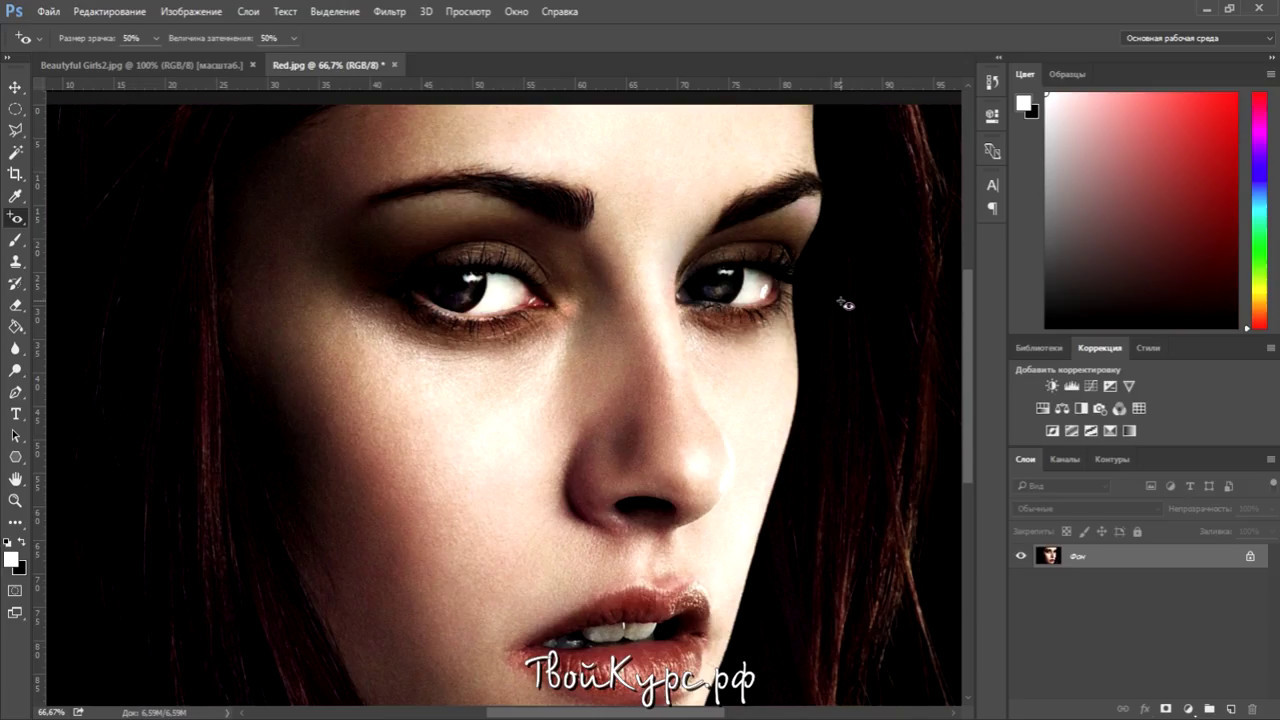Select the Фон layer thumbnail
Image resolution: width=1280 pixels, height=720 pixels.
pos(1048,556)
